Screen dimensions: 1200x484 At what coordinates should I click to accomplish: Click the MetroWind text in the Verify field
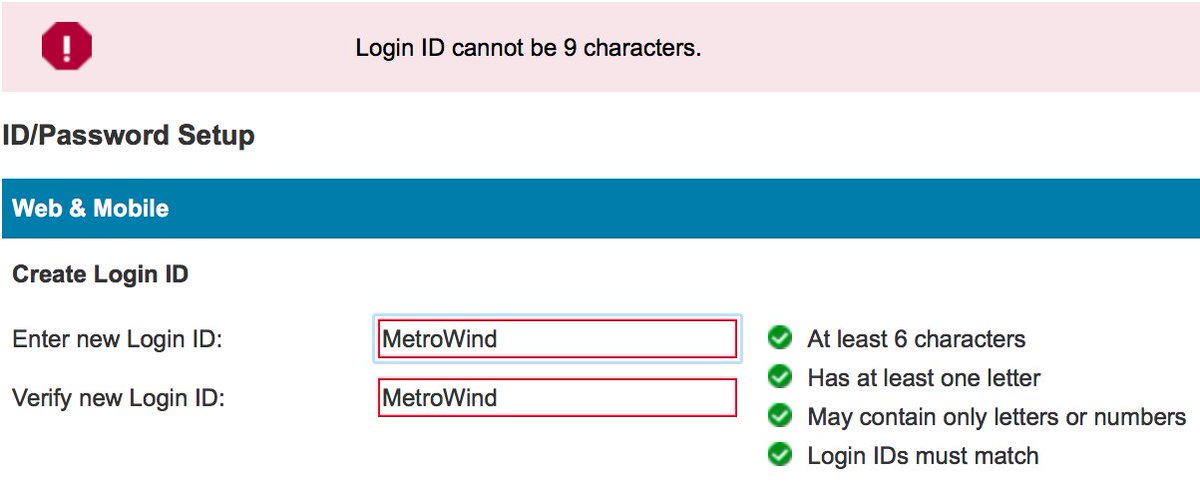tap(440, 397)
